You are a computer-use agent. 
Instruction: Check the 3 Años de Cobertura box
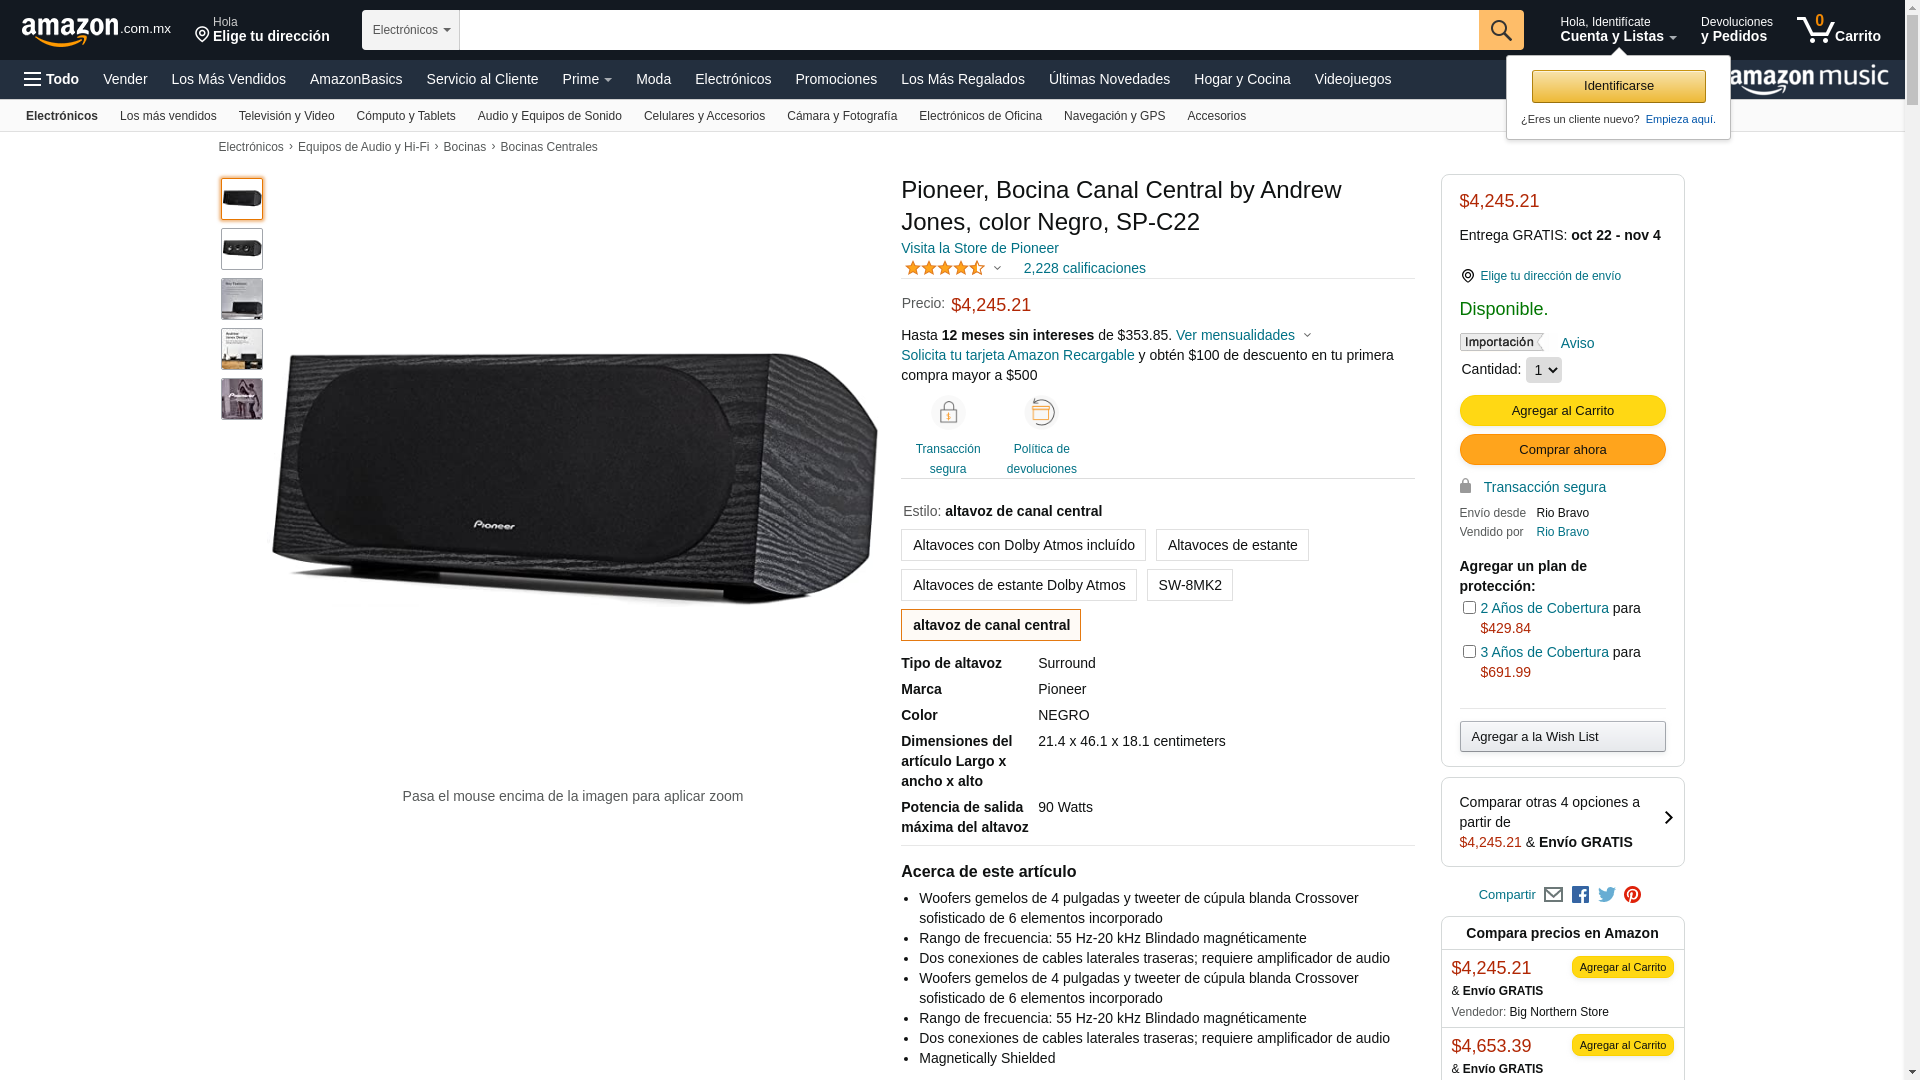[x=1469, y=652]
